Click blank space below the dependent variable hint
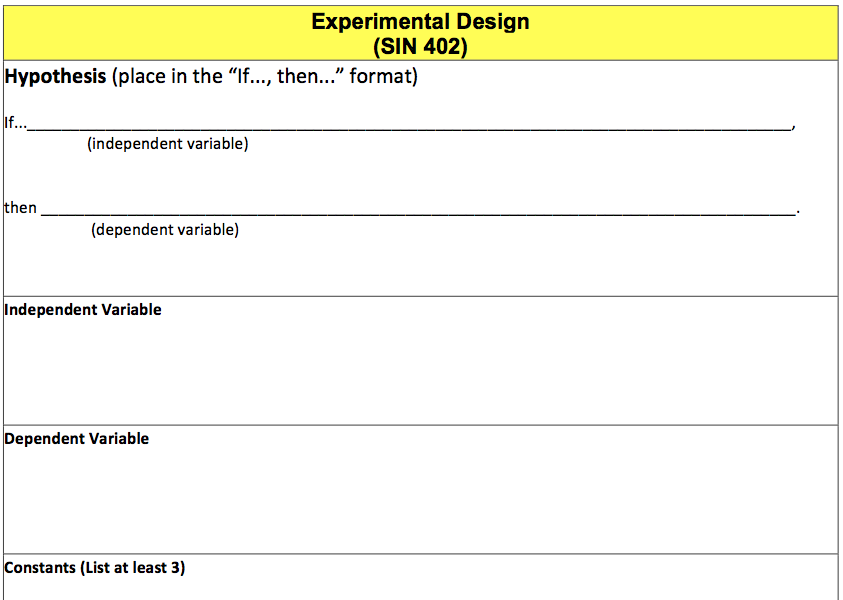This screenshot has width=843, height=600. [420, 268]
